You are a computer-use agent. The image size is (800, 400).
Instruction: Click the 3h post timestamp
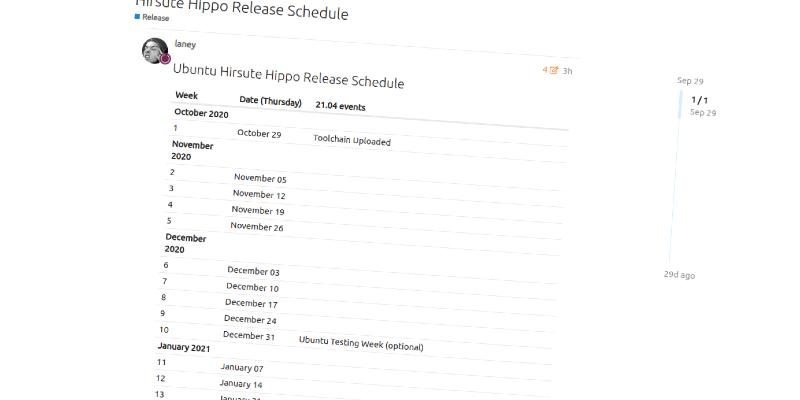tap(567, 71)
